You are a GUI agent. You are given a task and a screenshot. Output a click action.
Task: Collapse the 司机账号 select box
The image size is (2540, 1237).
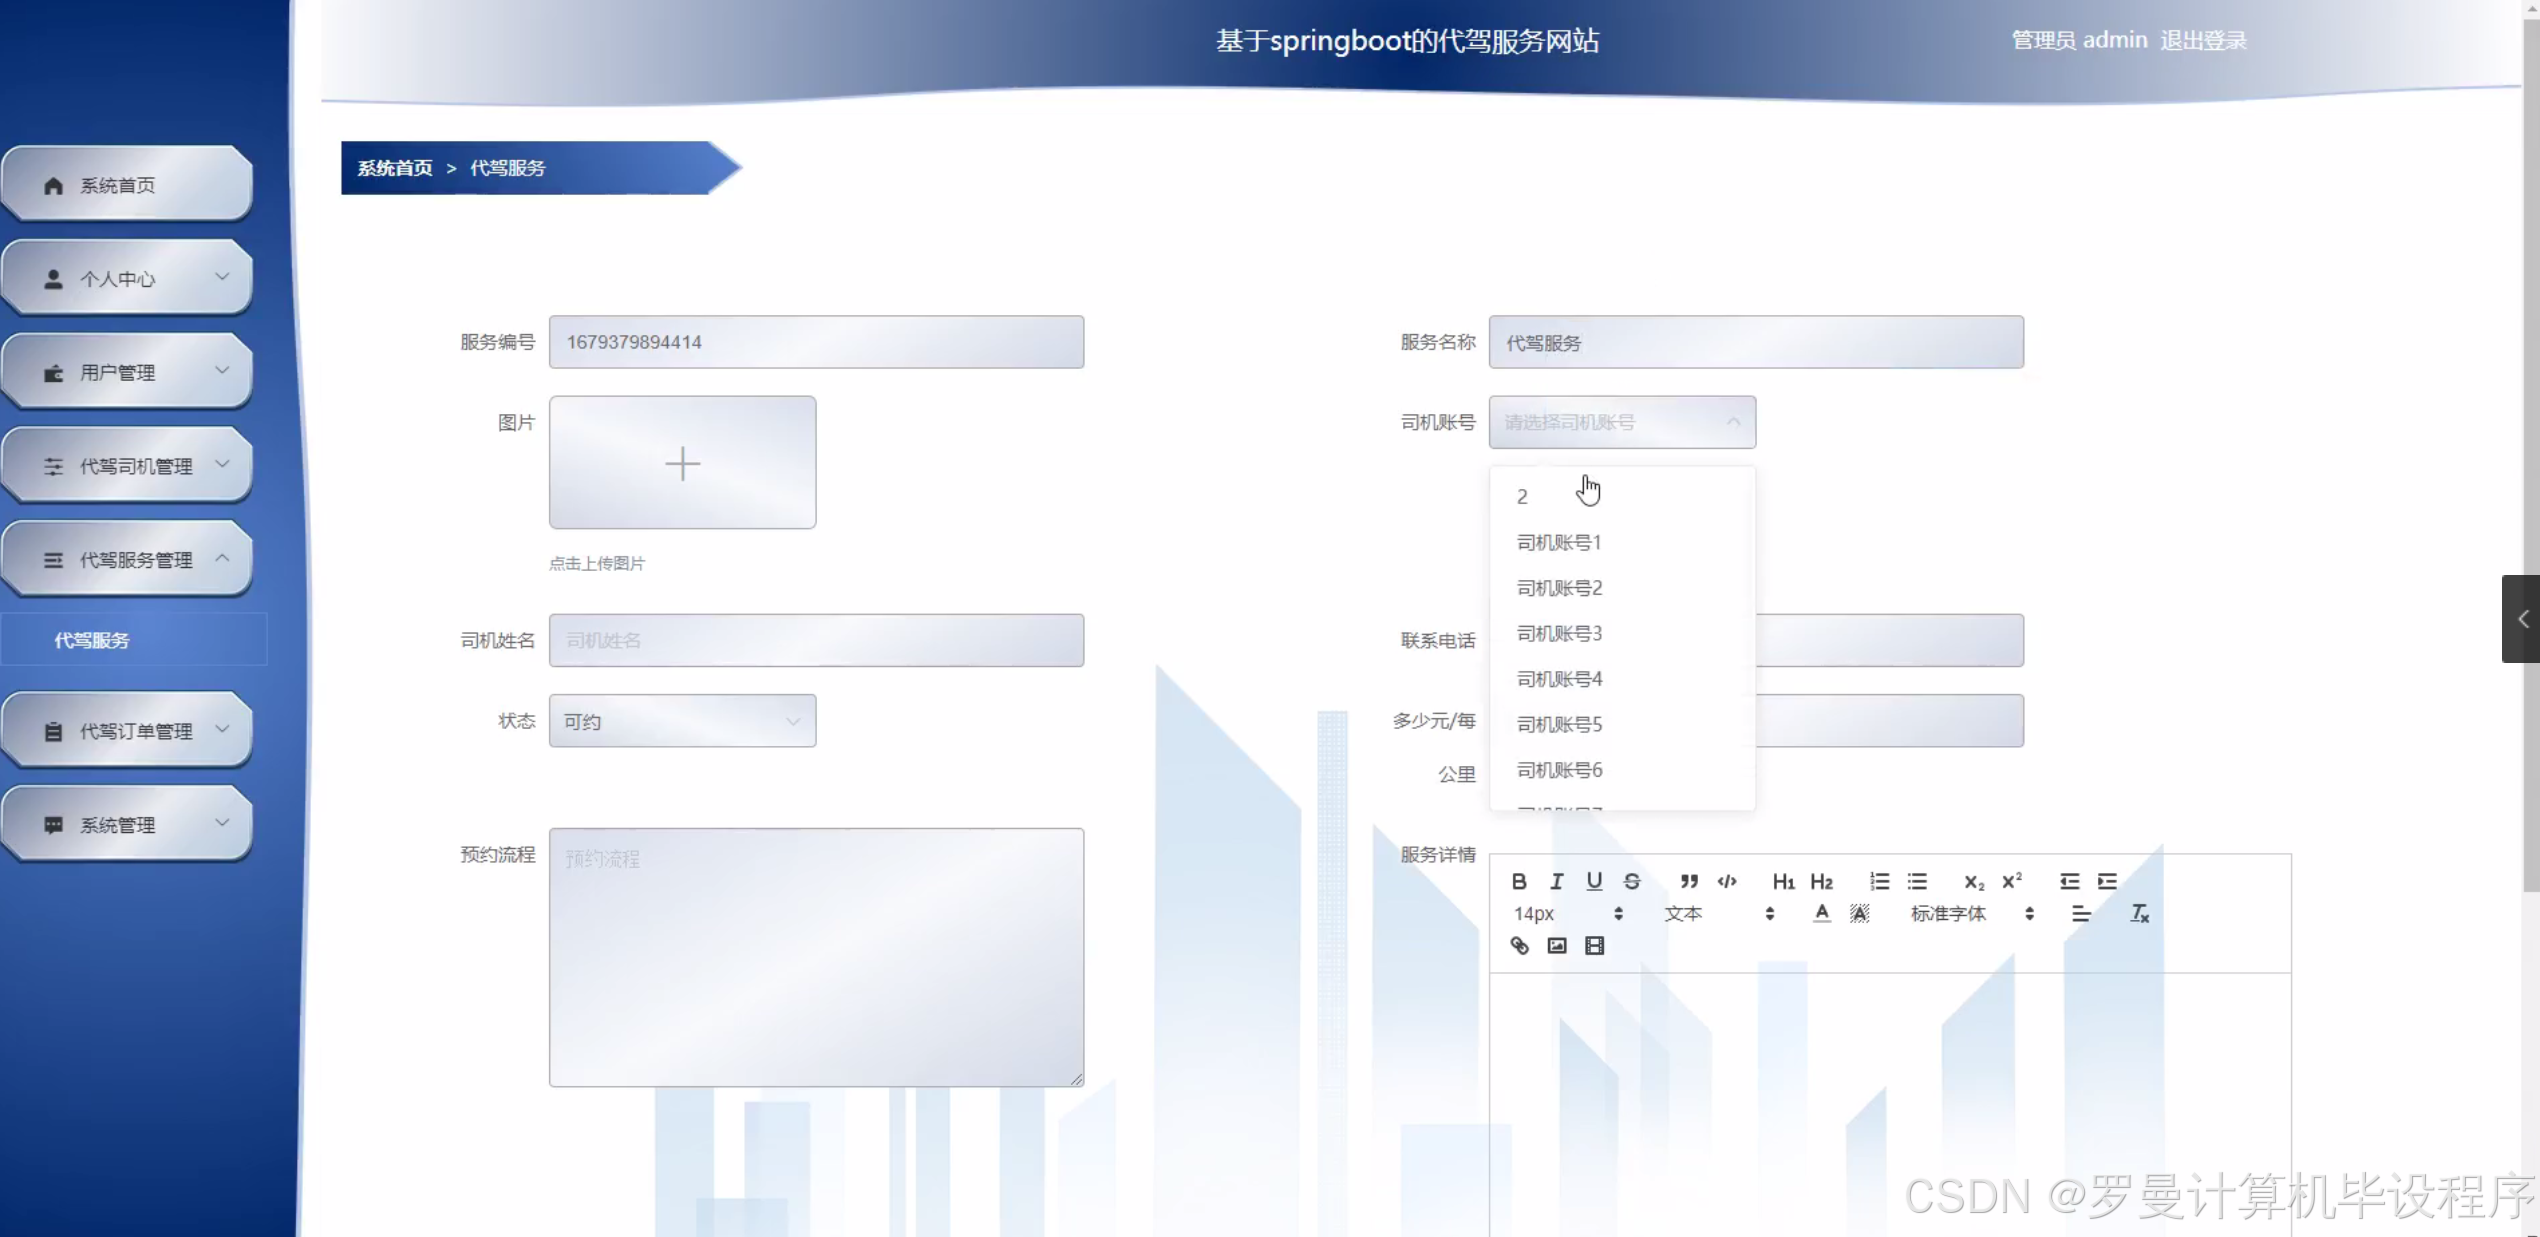pyautogui.click(x=1622, y=422)
